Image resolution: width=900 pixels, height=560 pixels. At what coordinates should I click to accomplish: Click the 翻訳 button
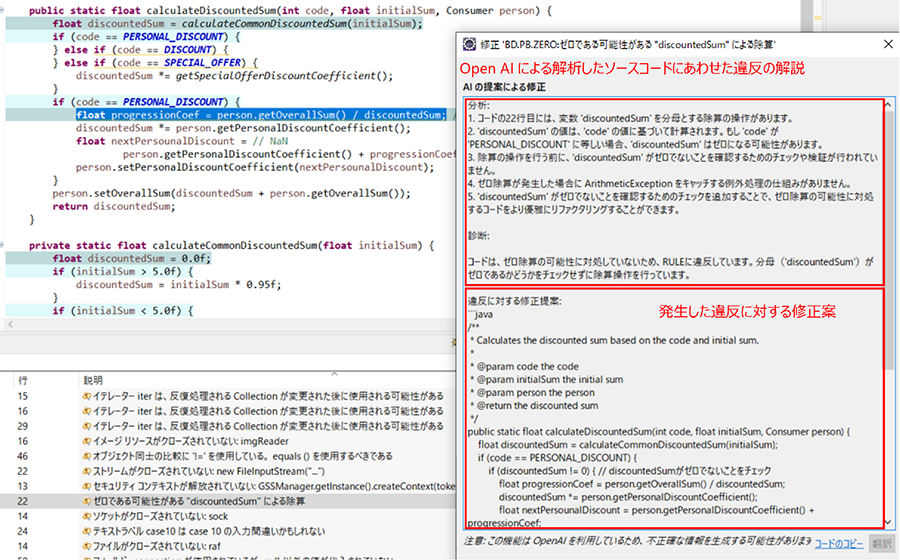[x=882, y=543]
